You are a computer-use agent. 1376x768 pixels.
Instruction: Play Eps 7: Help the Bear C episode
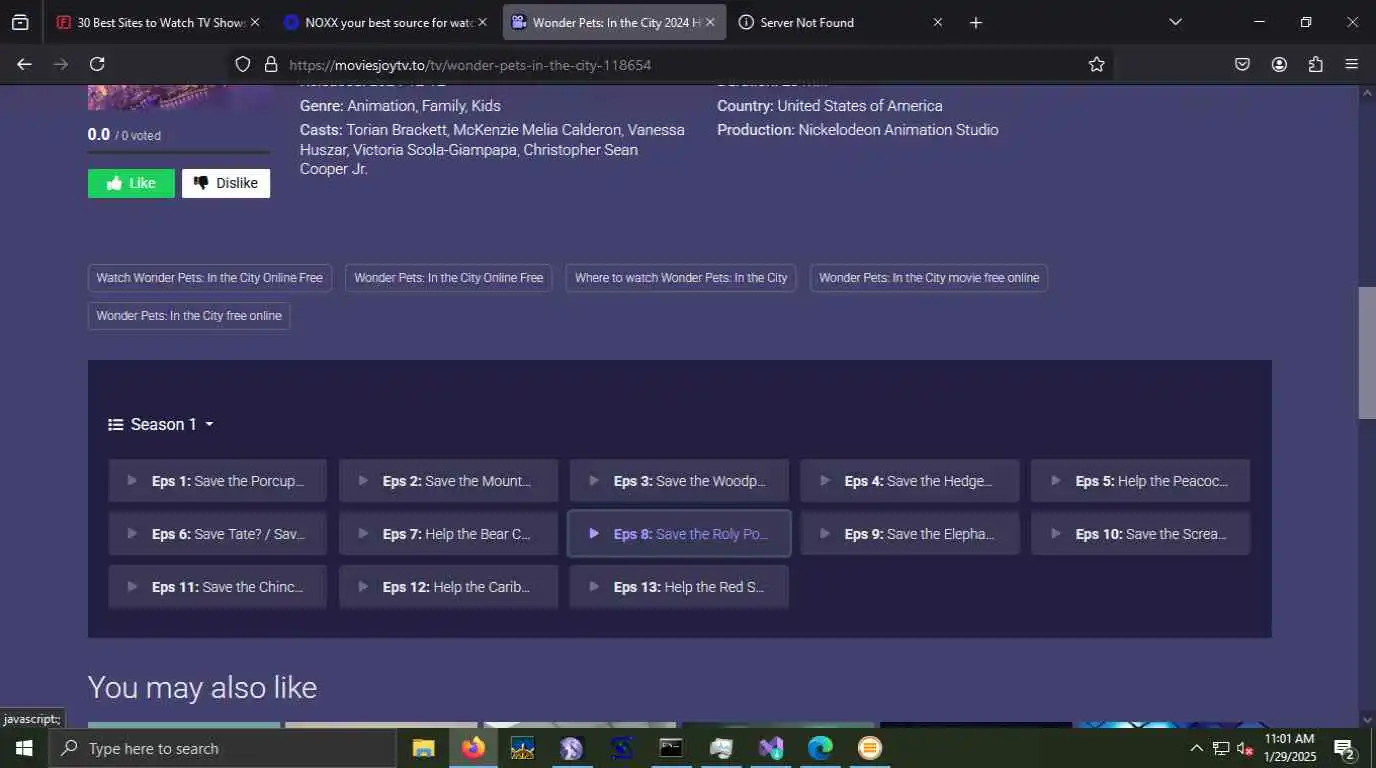(448, 534)
